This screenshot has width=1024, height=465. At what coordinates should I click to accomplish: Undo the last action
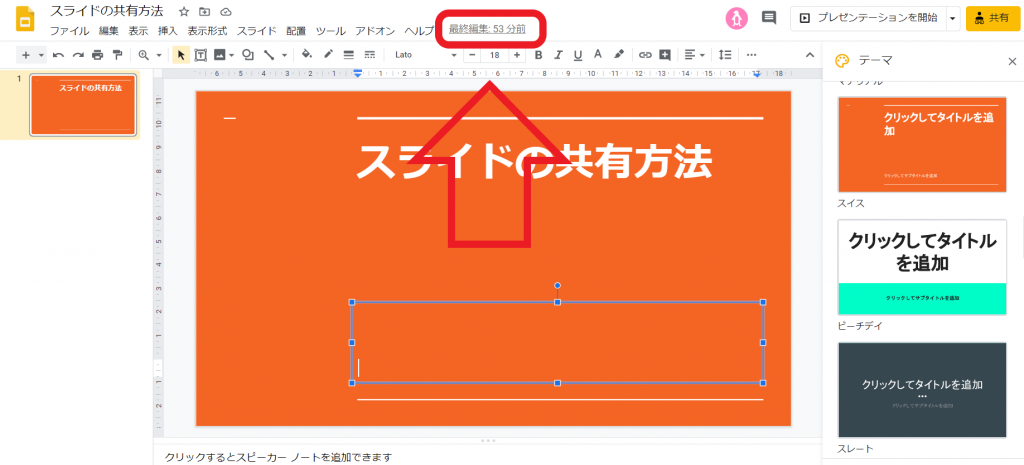click(x=58, y=55)
